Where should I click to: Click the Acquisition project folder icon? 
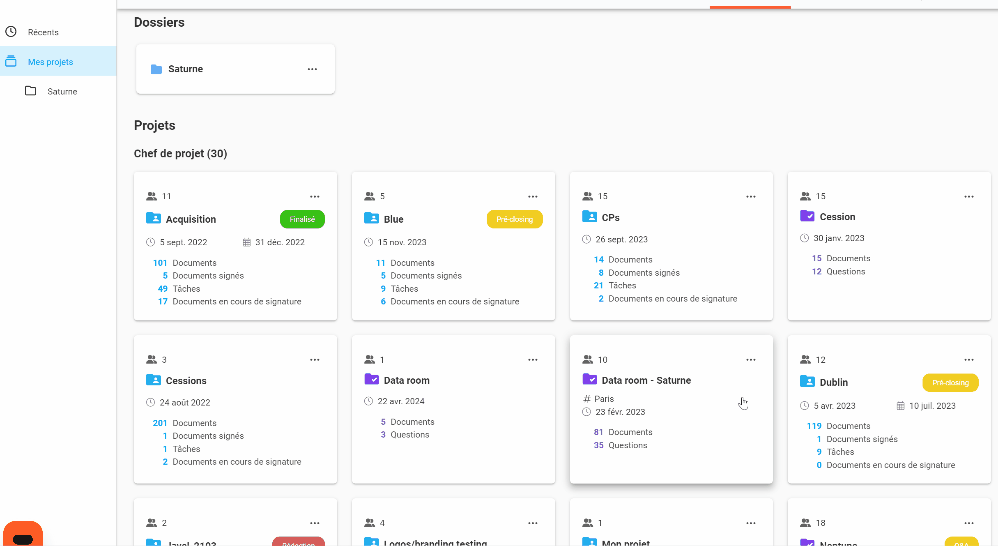click(x=153, y=218)
